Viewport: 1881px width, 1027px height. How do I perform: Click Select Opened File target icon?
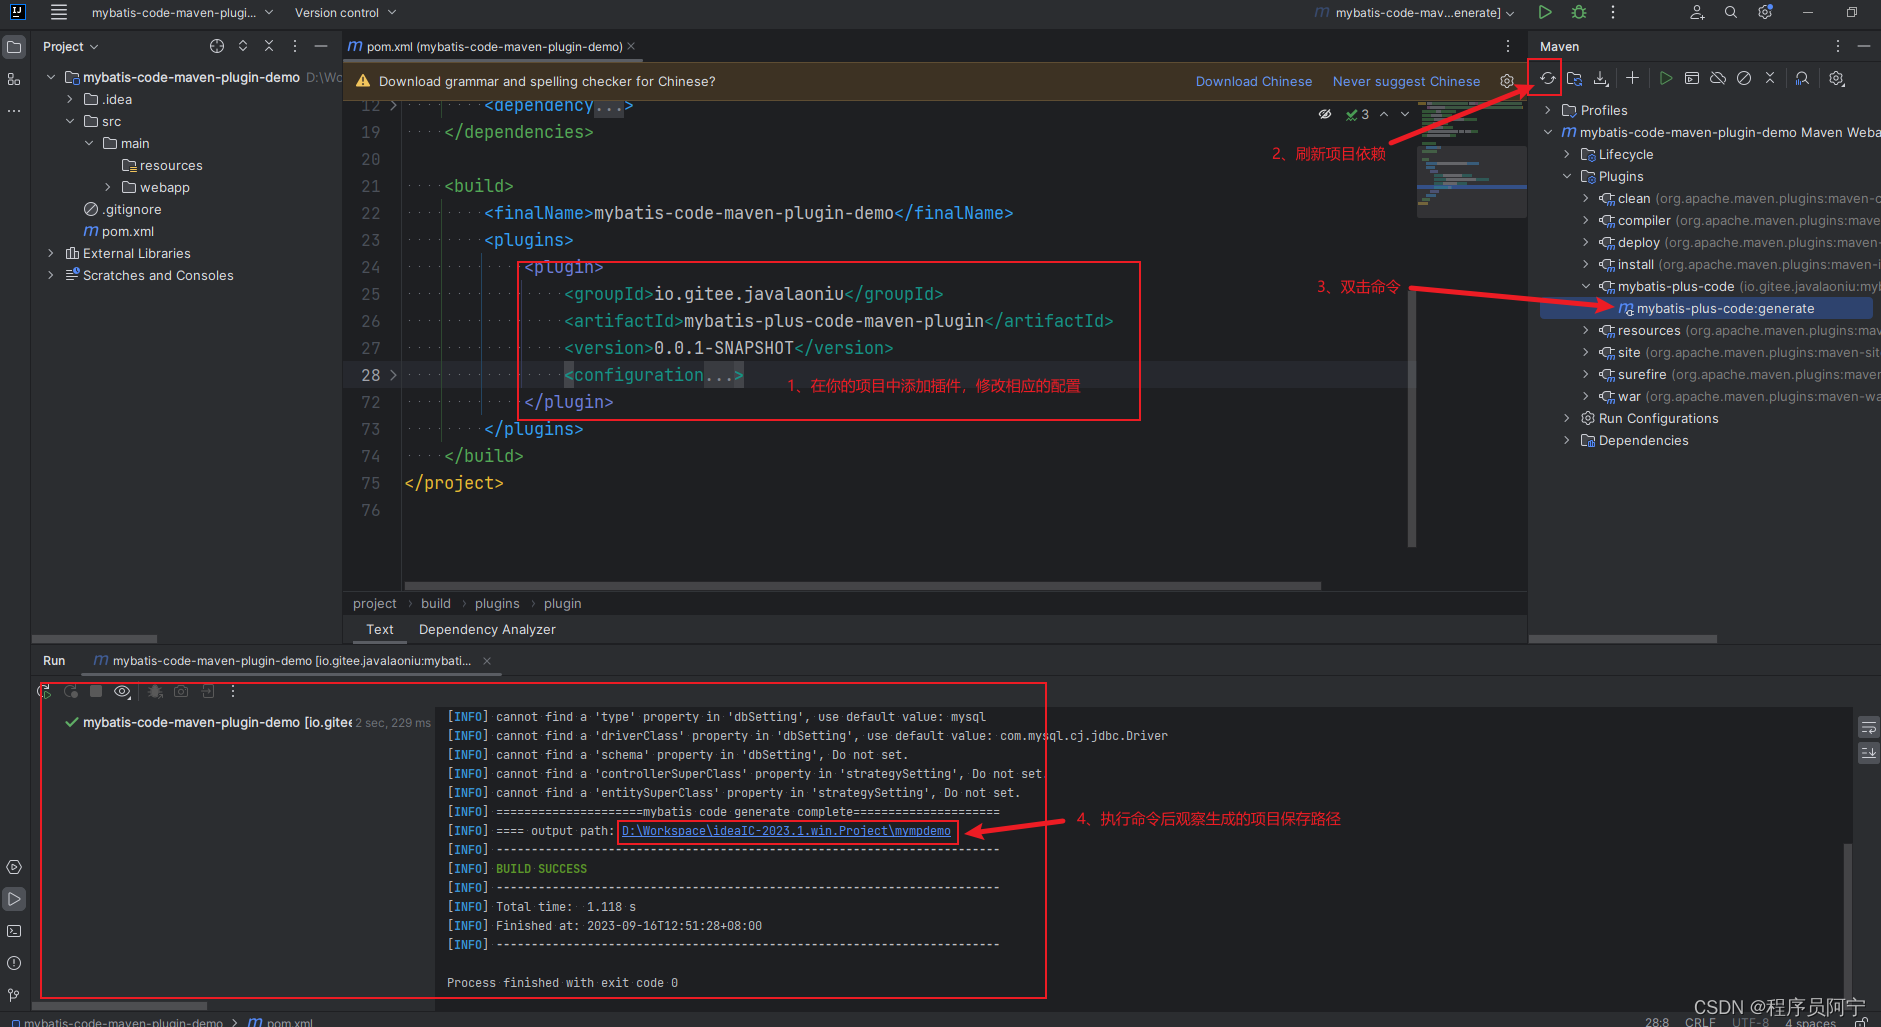pyautogui.click(x=217, y=46)
